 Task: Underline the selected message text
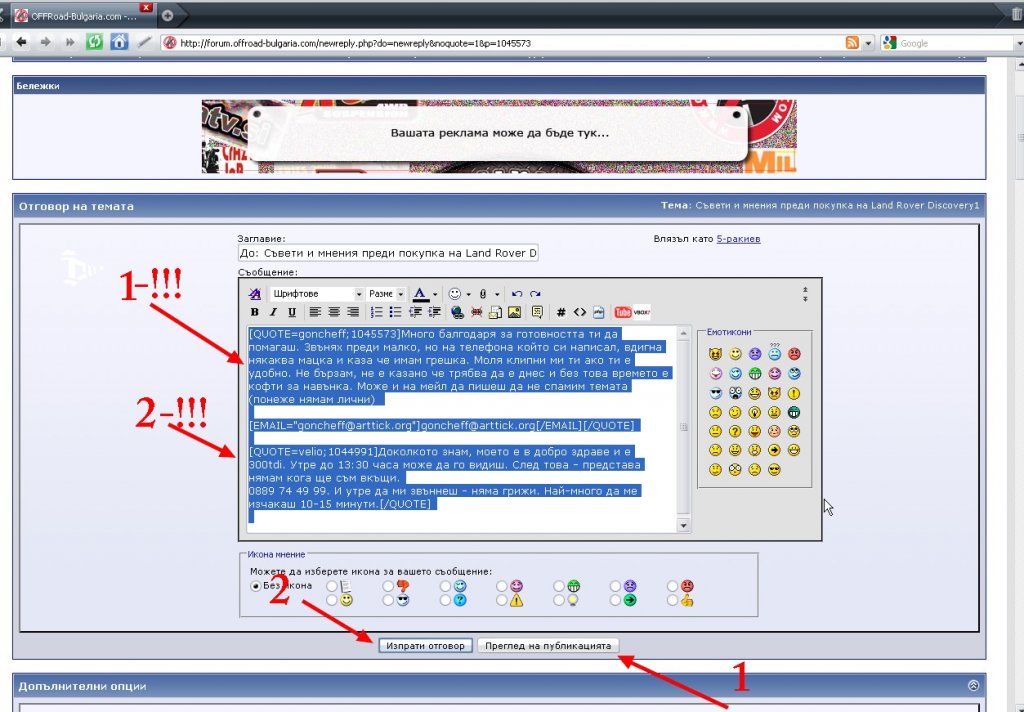292,312
